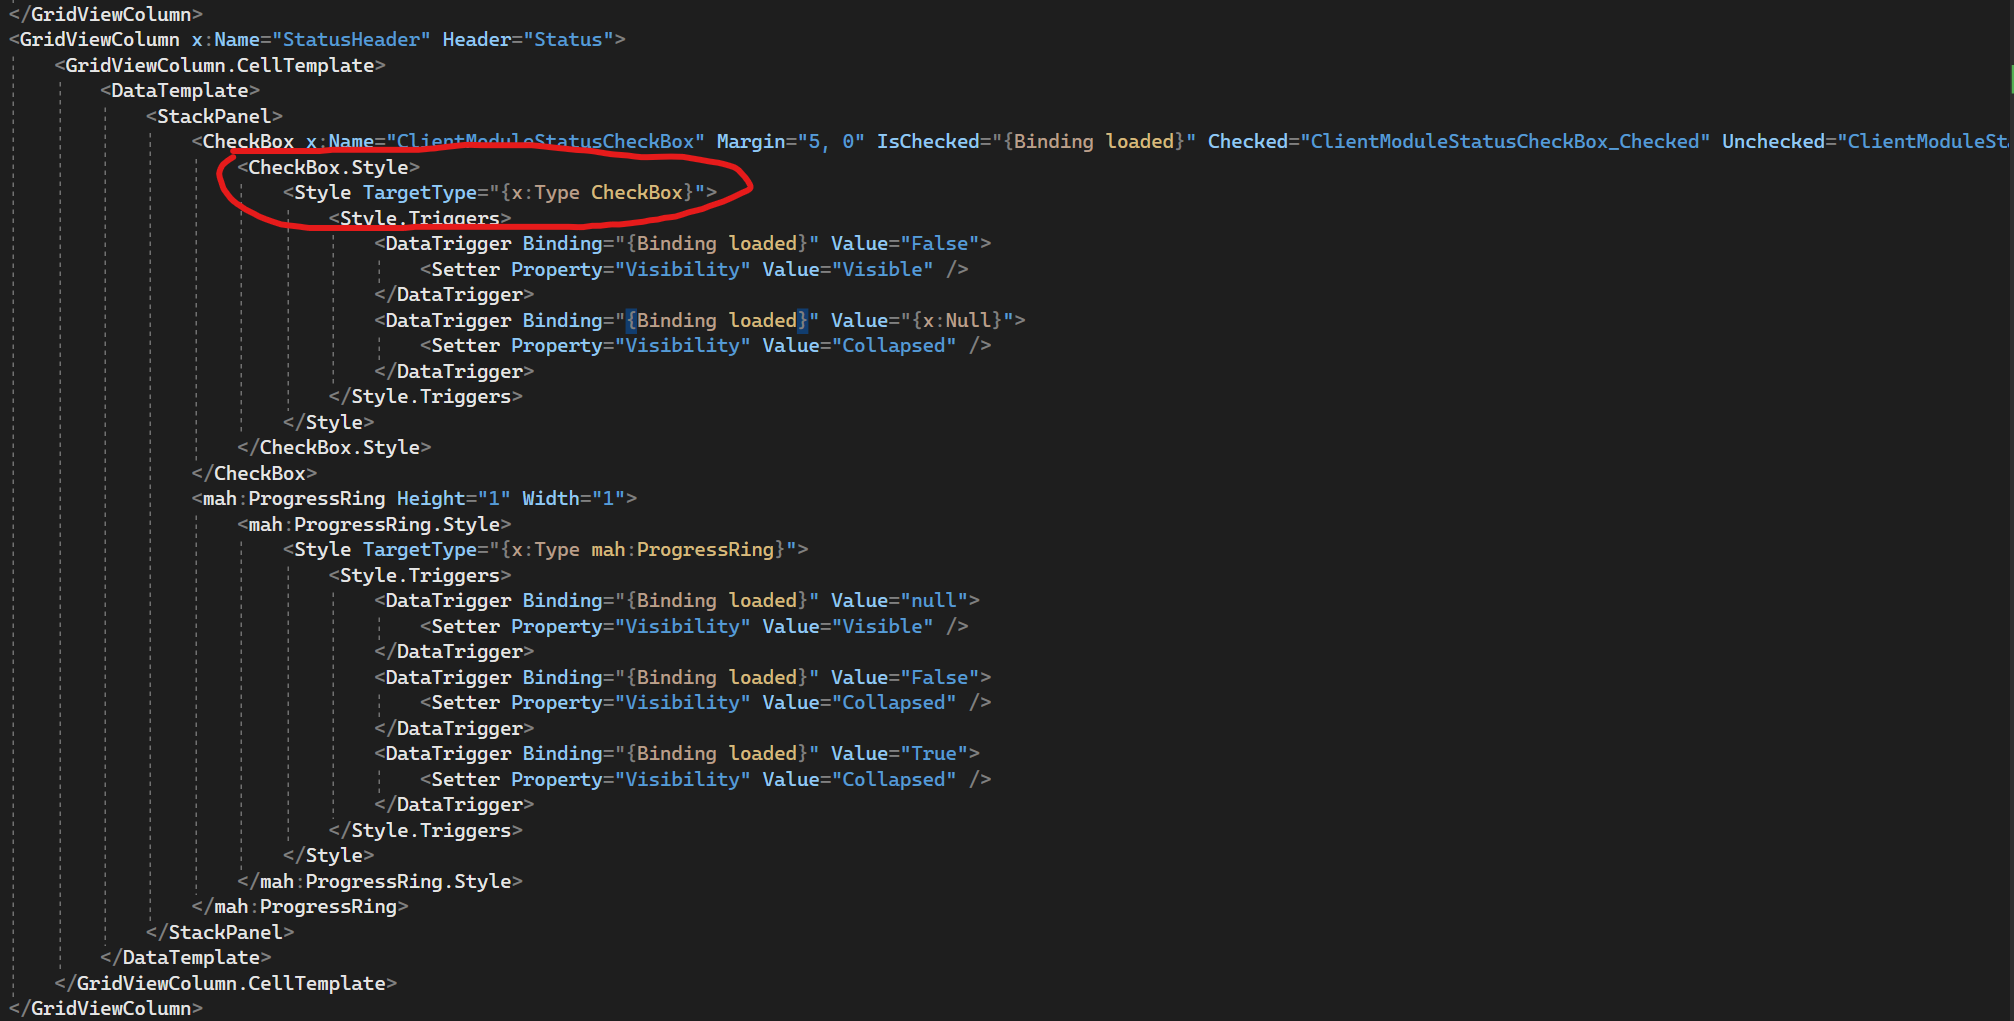Click the opening <mah:ProgressRing.Style> tag
The width and height of the screenshot is (2014, 1021).
tap(374, 524)
